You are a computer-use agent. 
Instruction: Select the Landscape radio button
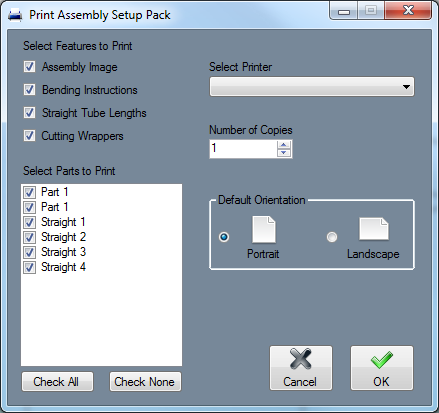pos(332,237)
